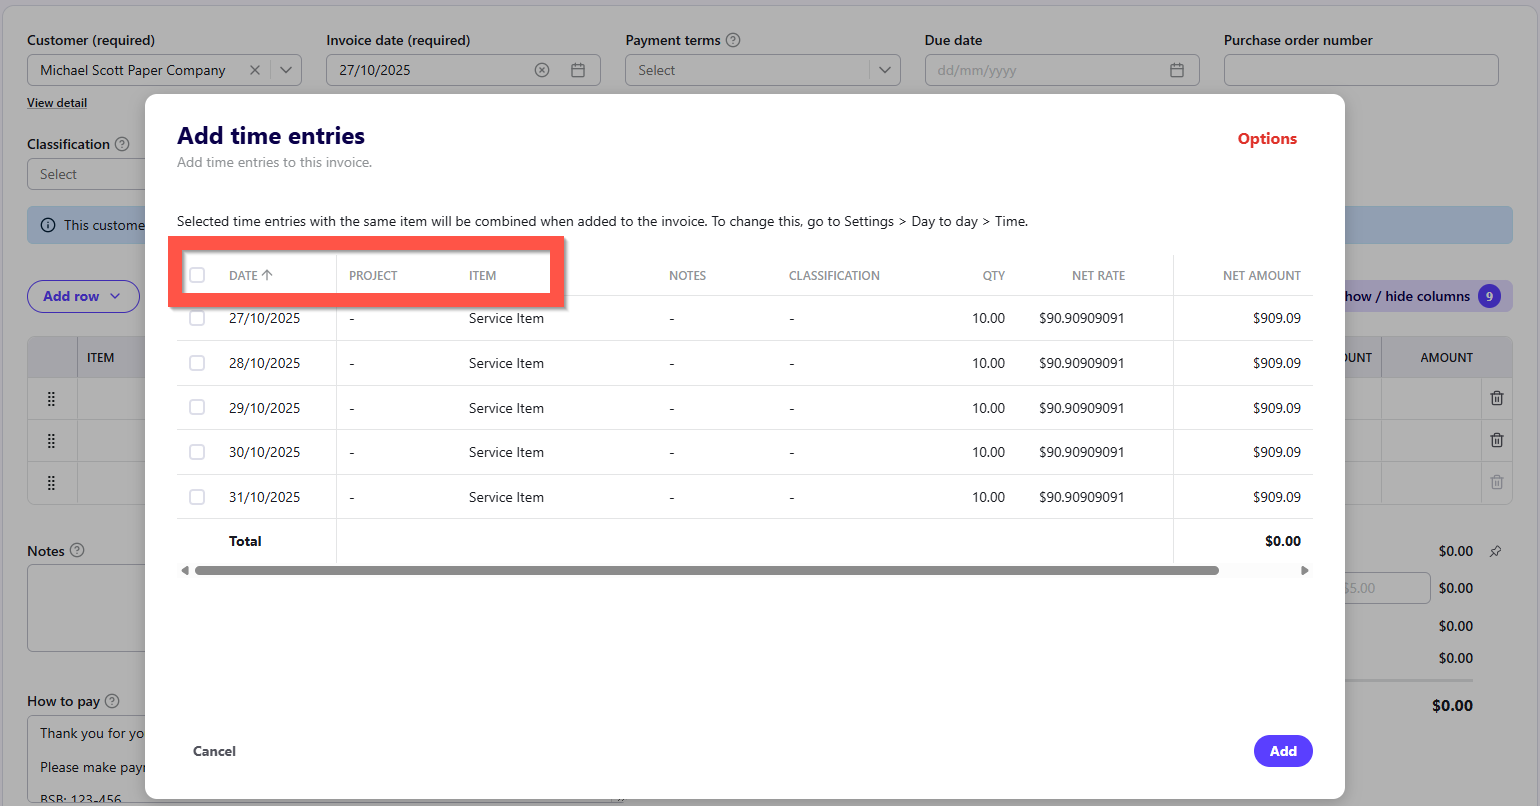Viewport: 1540px width, 806px height.
Task: Check the 30/10/2025 time entry
Action: pos(197,452)
